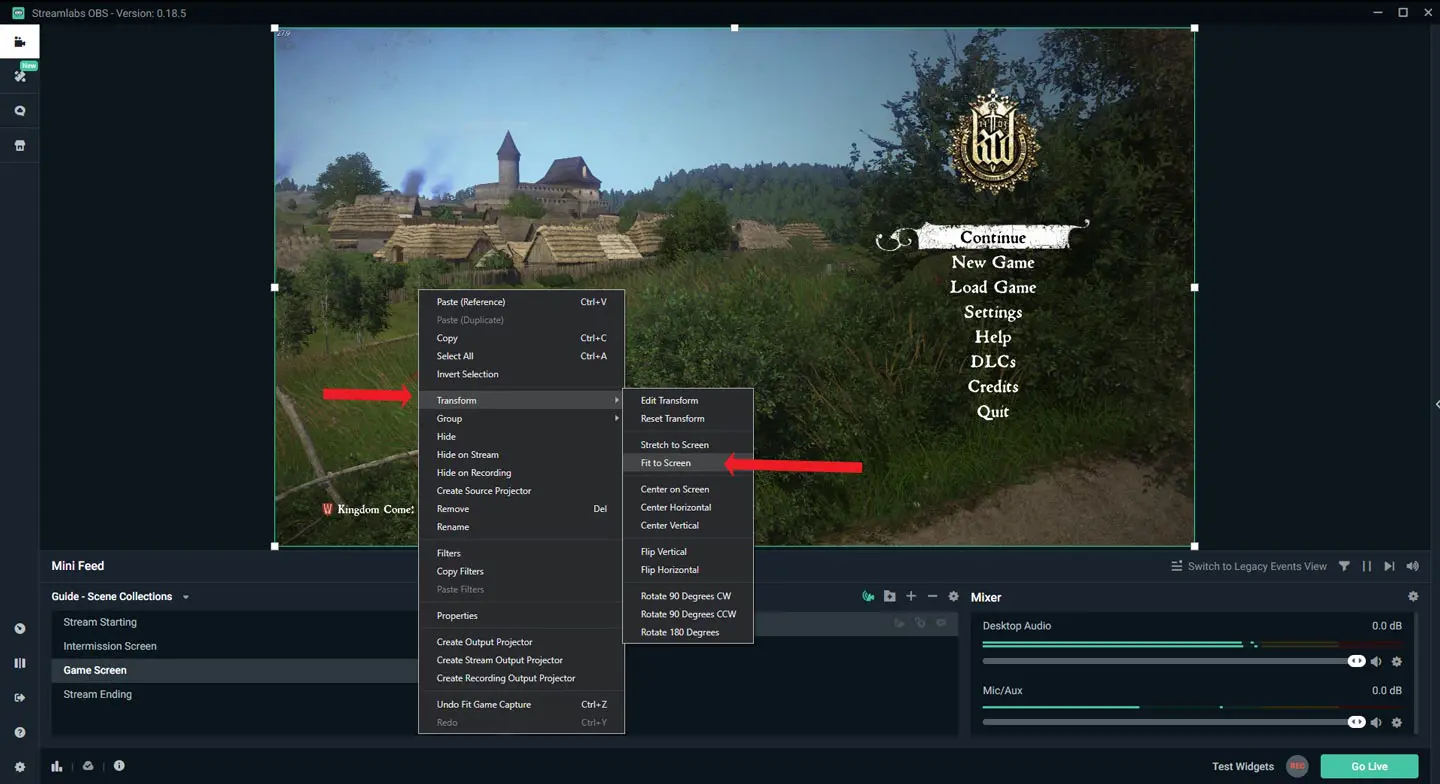Viewport: 1440px width, 784px height.
Task: Open the Editor tab in sidebar
Action: coord(19,42)
